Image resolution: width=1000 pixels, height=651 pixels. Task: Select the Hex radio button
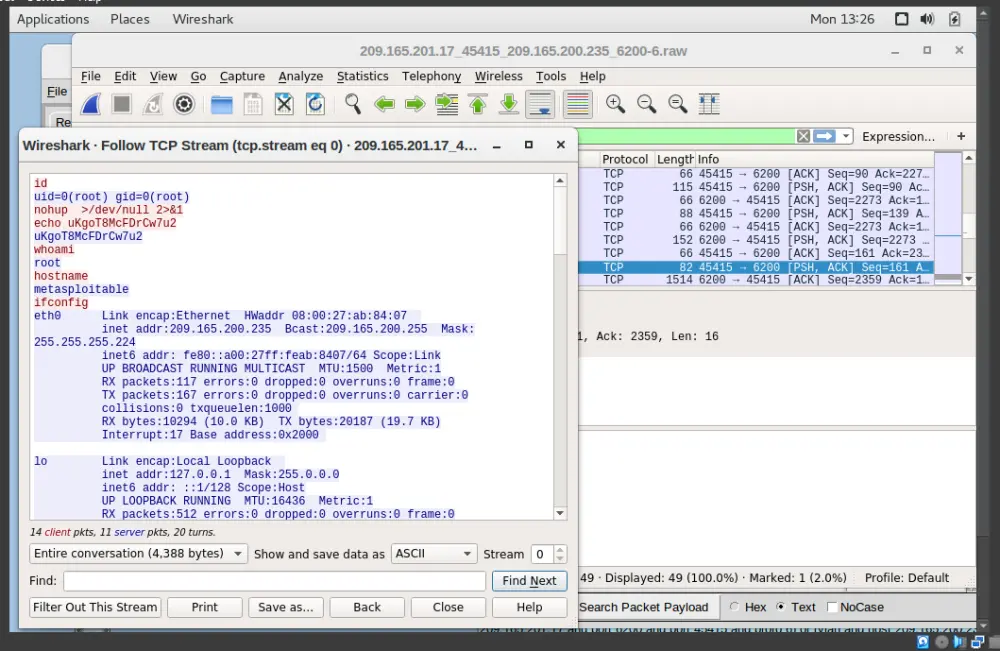coord(735,607)
